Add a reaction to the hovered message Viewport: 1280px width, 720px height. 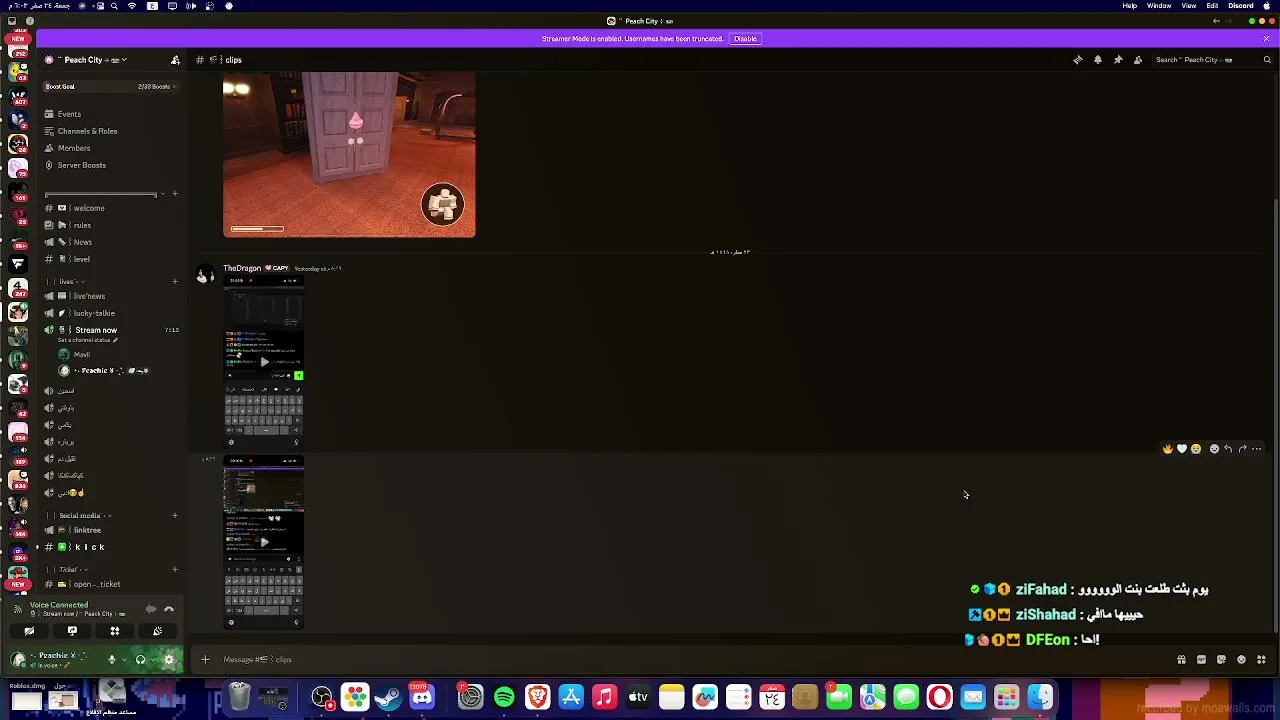point(1214,449)
